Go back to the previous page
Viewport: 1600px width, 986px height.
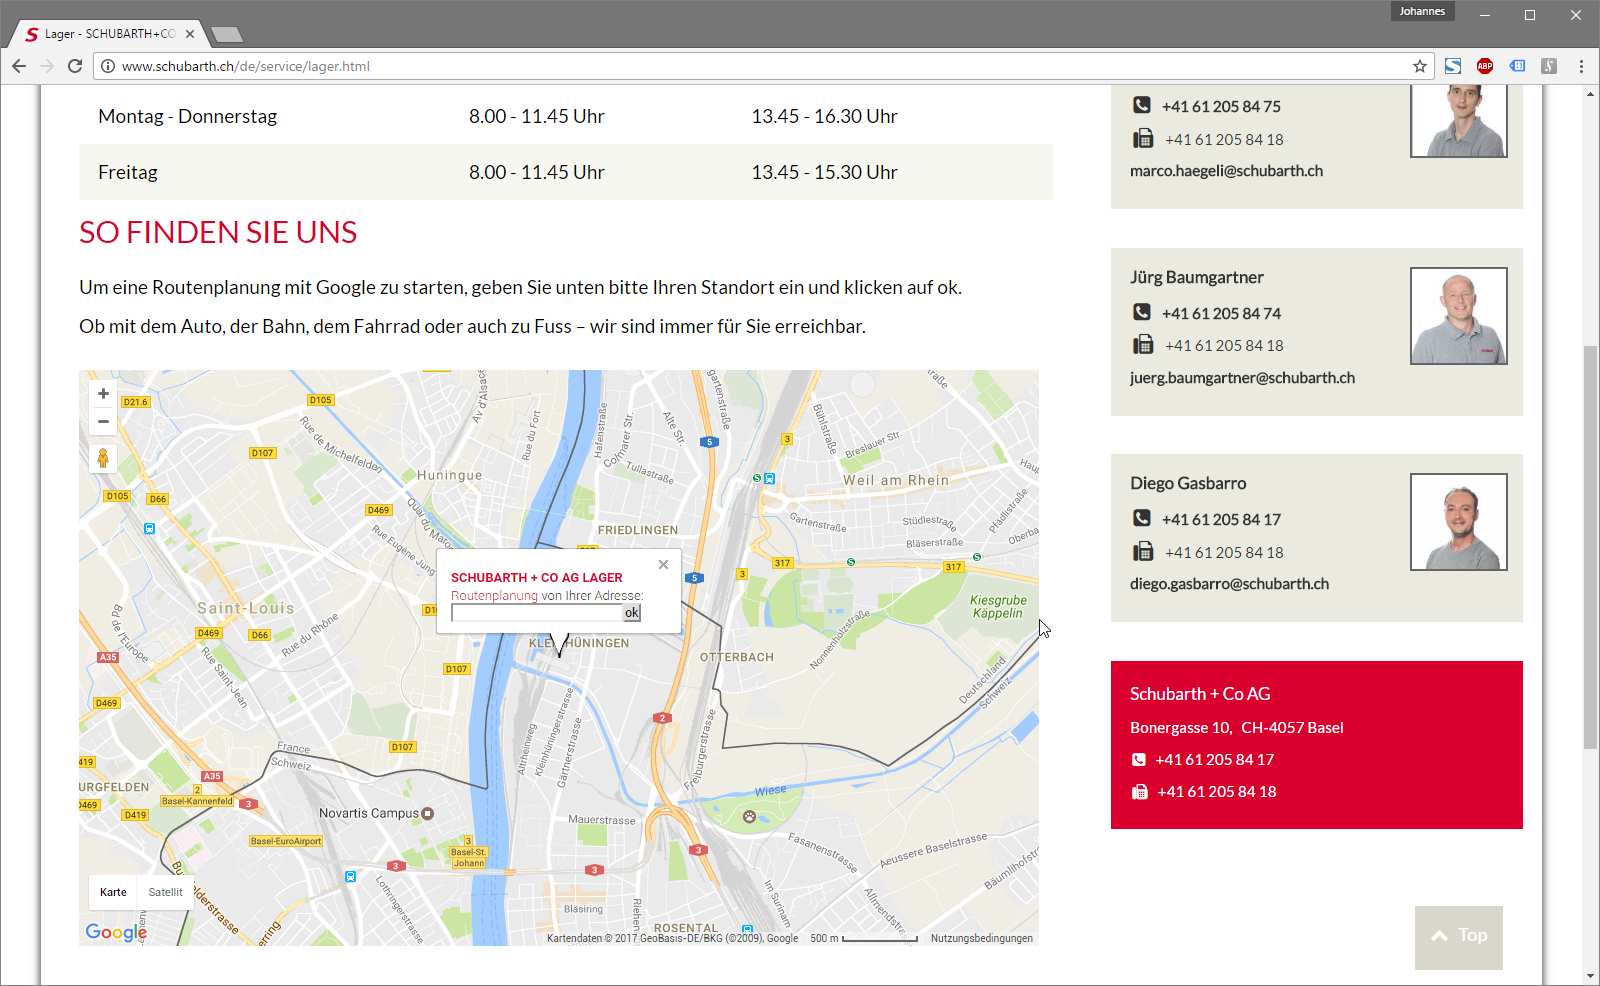tap(19, 66)
